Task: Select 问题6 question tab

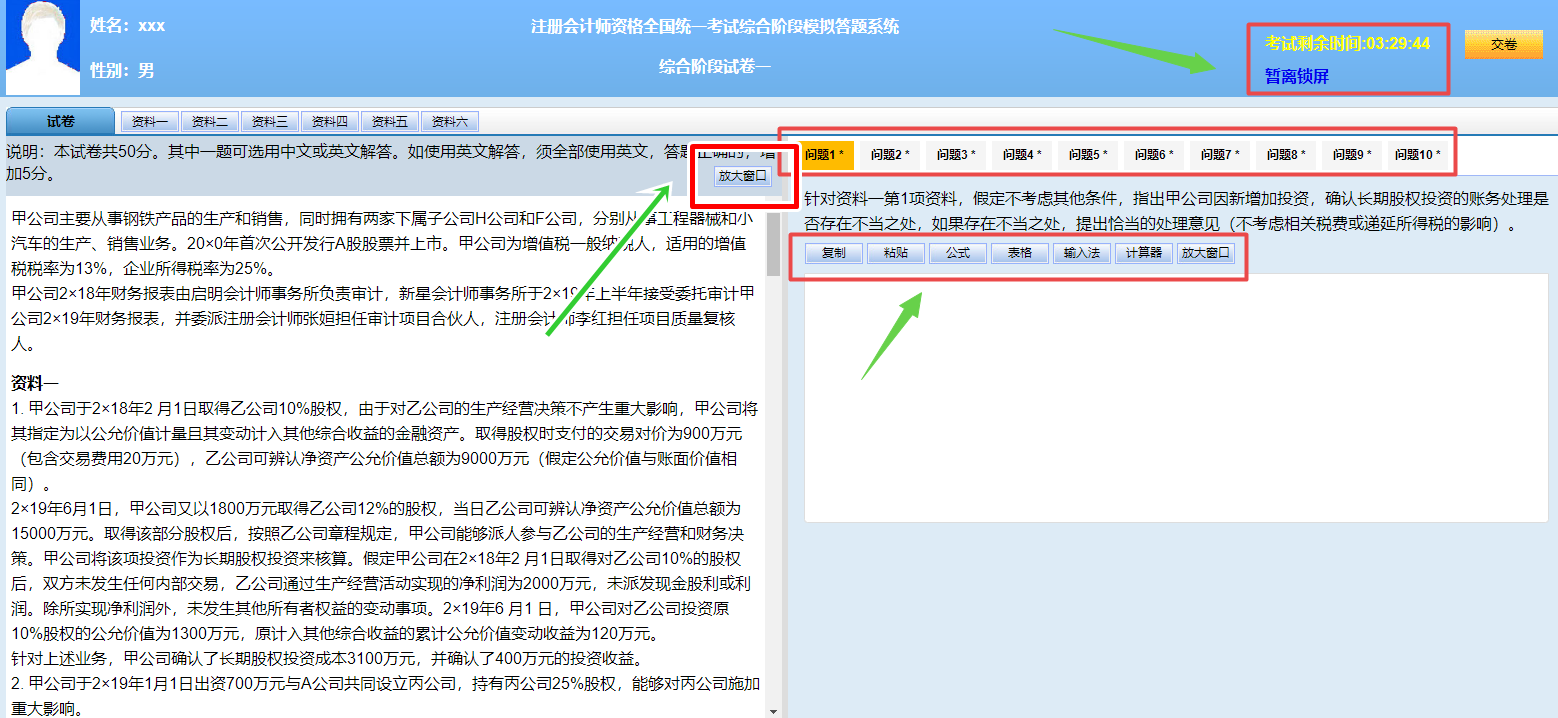Action: click(1155, 155)
